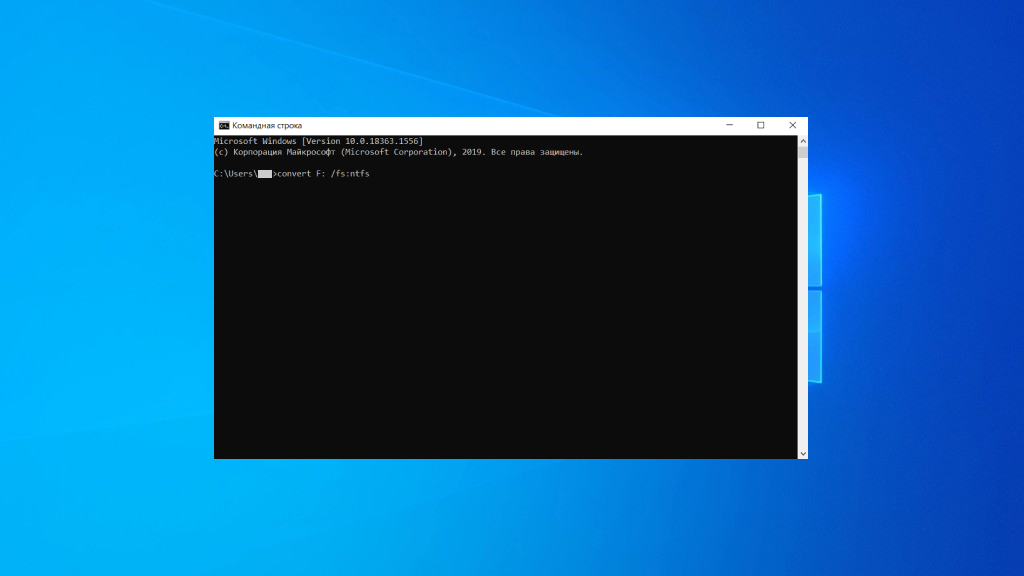Click the scrollbar up arrow
1024x576 pixels.
tap(802, 141)
